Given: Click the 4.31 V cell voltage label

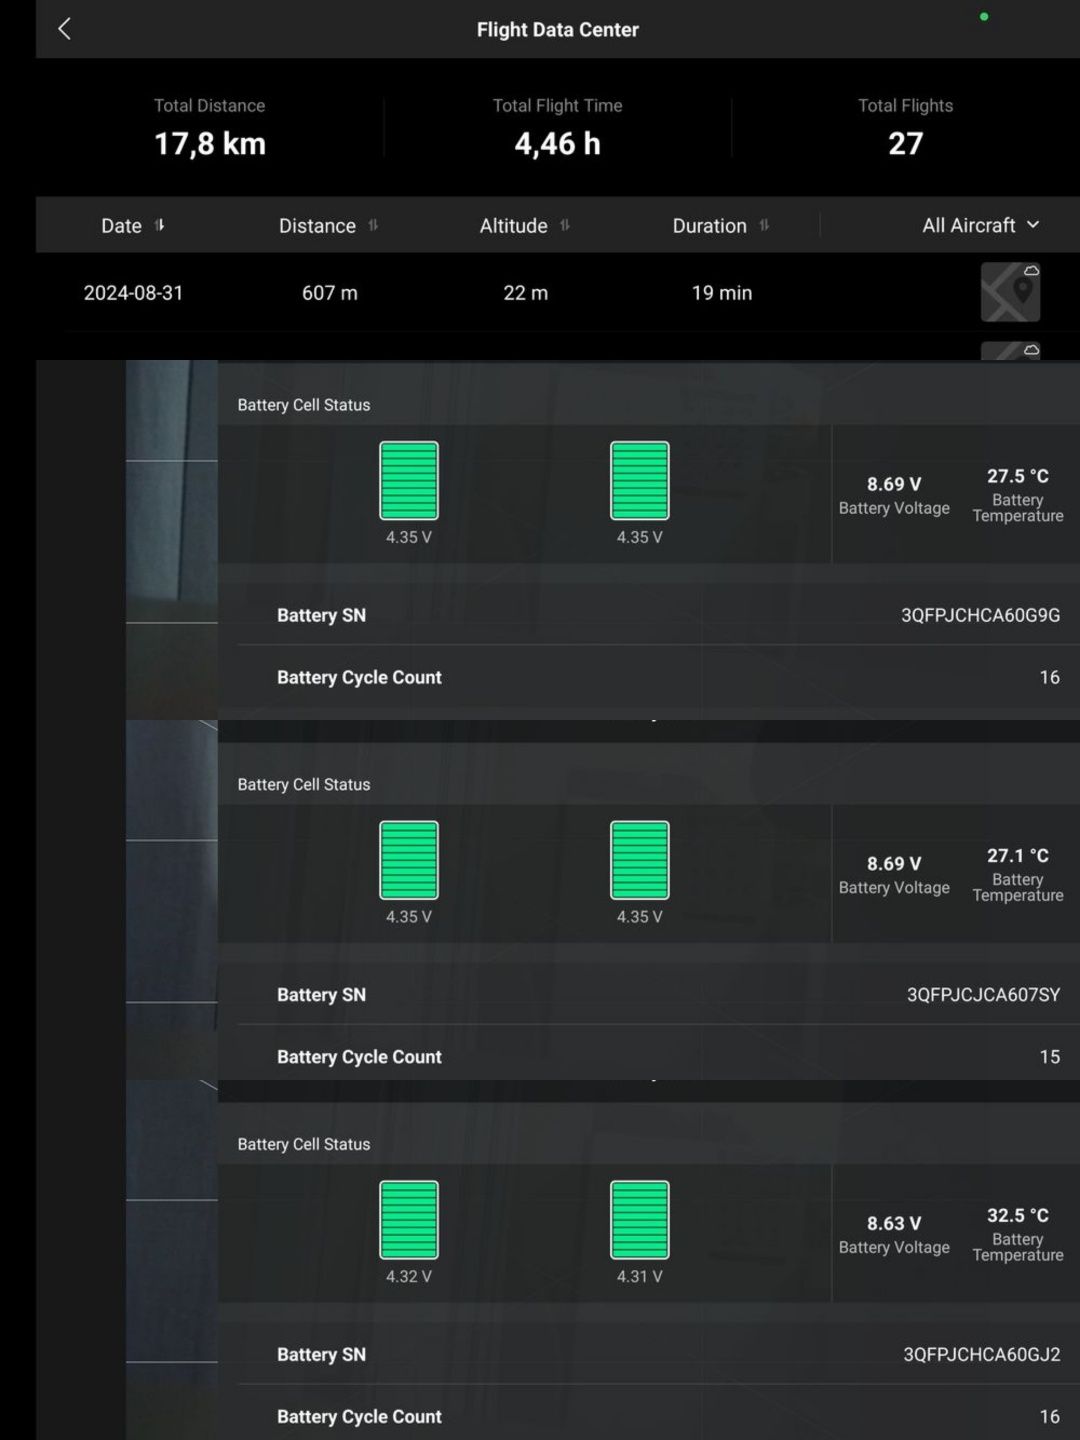Looking at the screenshot, I should (x=640, y=1277).
